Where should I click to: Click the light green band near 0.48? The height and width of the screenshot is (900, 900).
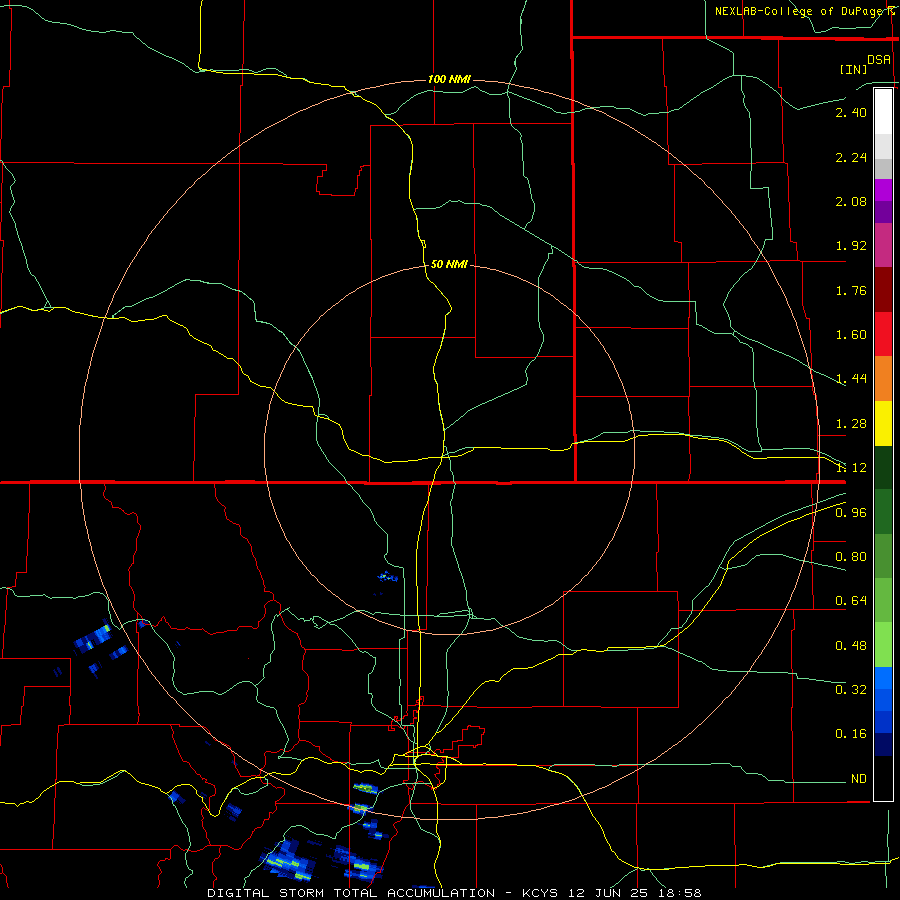(x=883, y=645)
